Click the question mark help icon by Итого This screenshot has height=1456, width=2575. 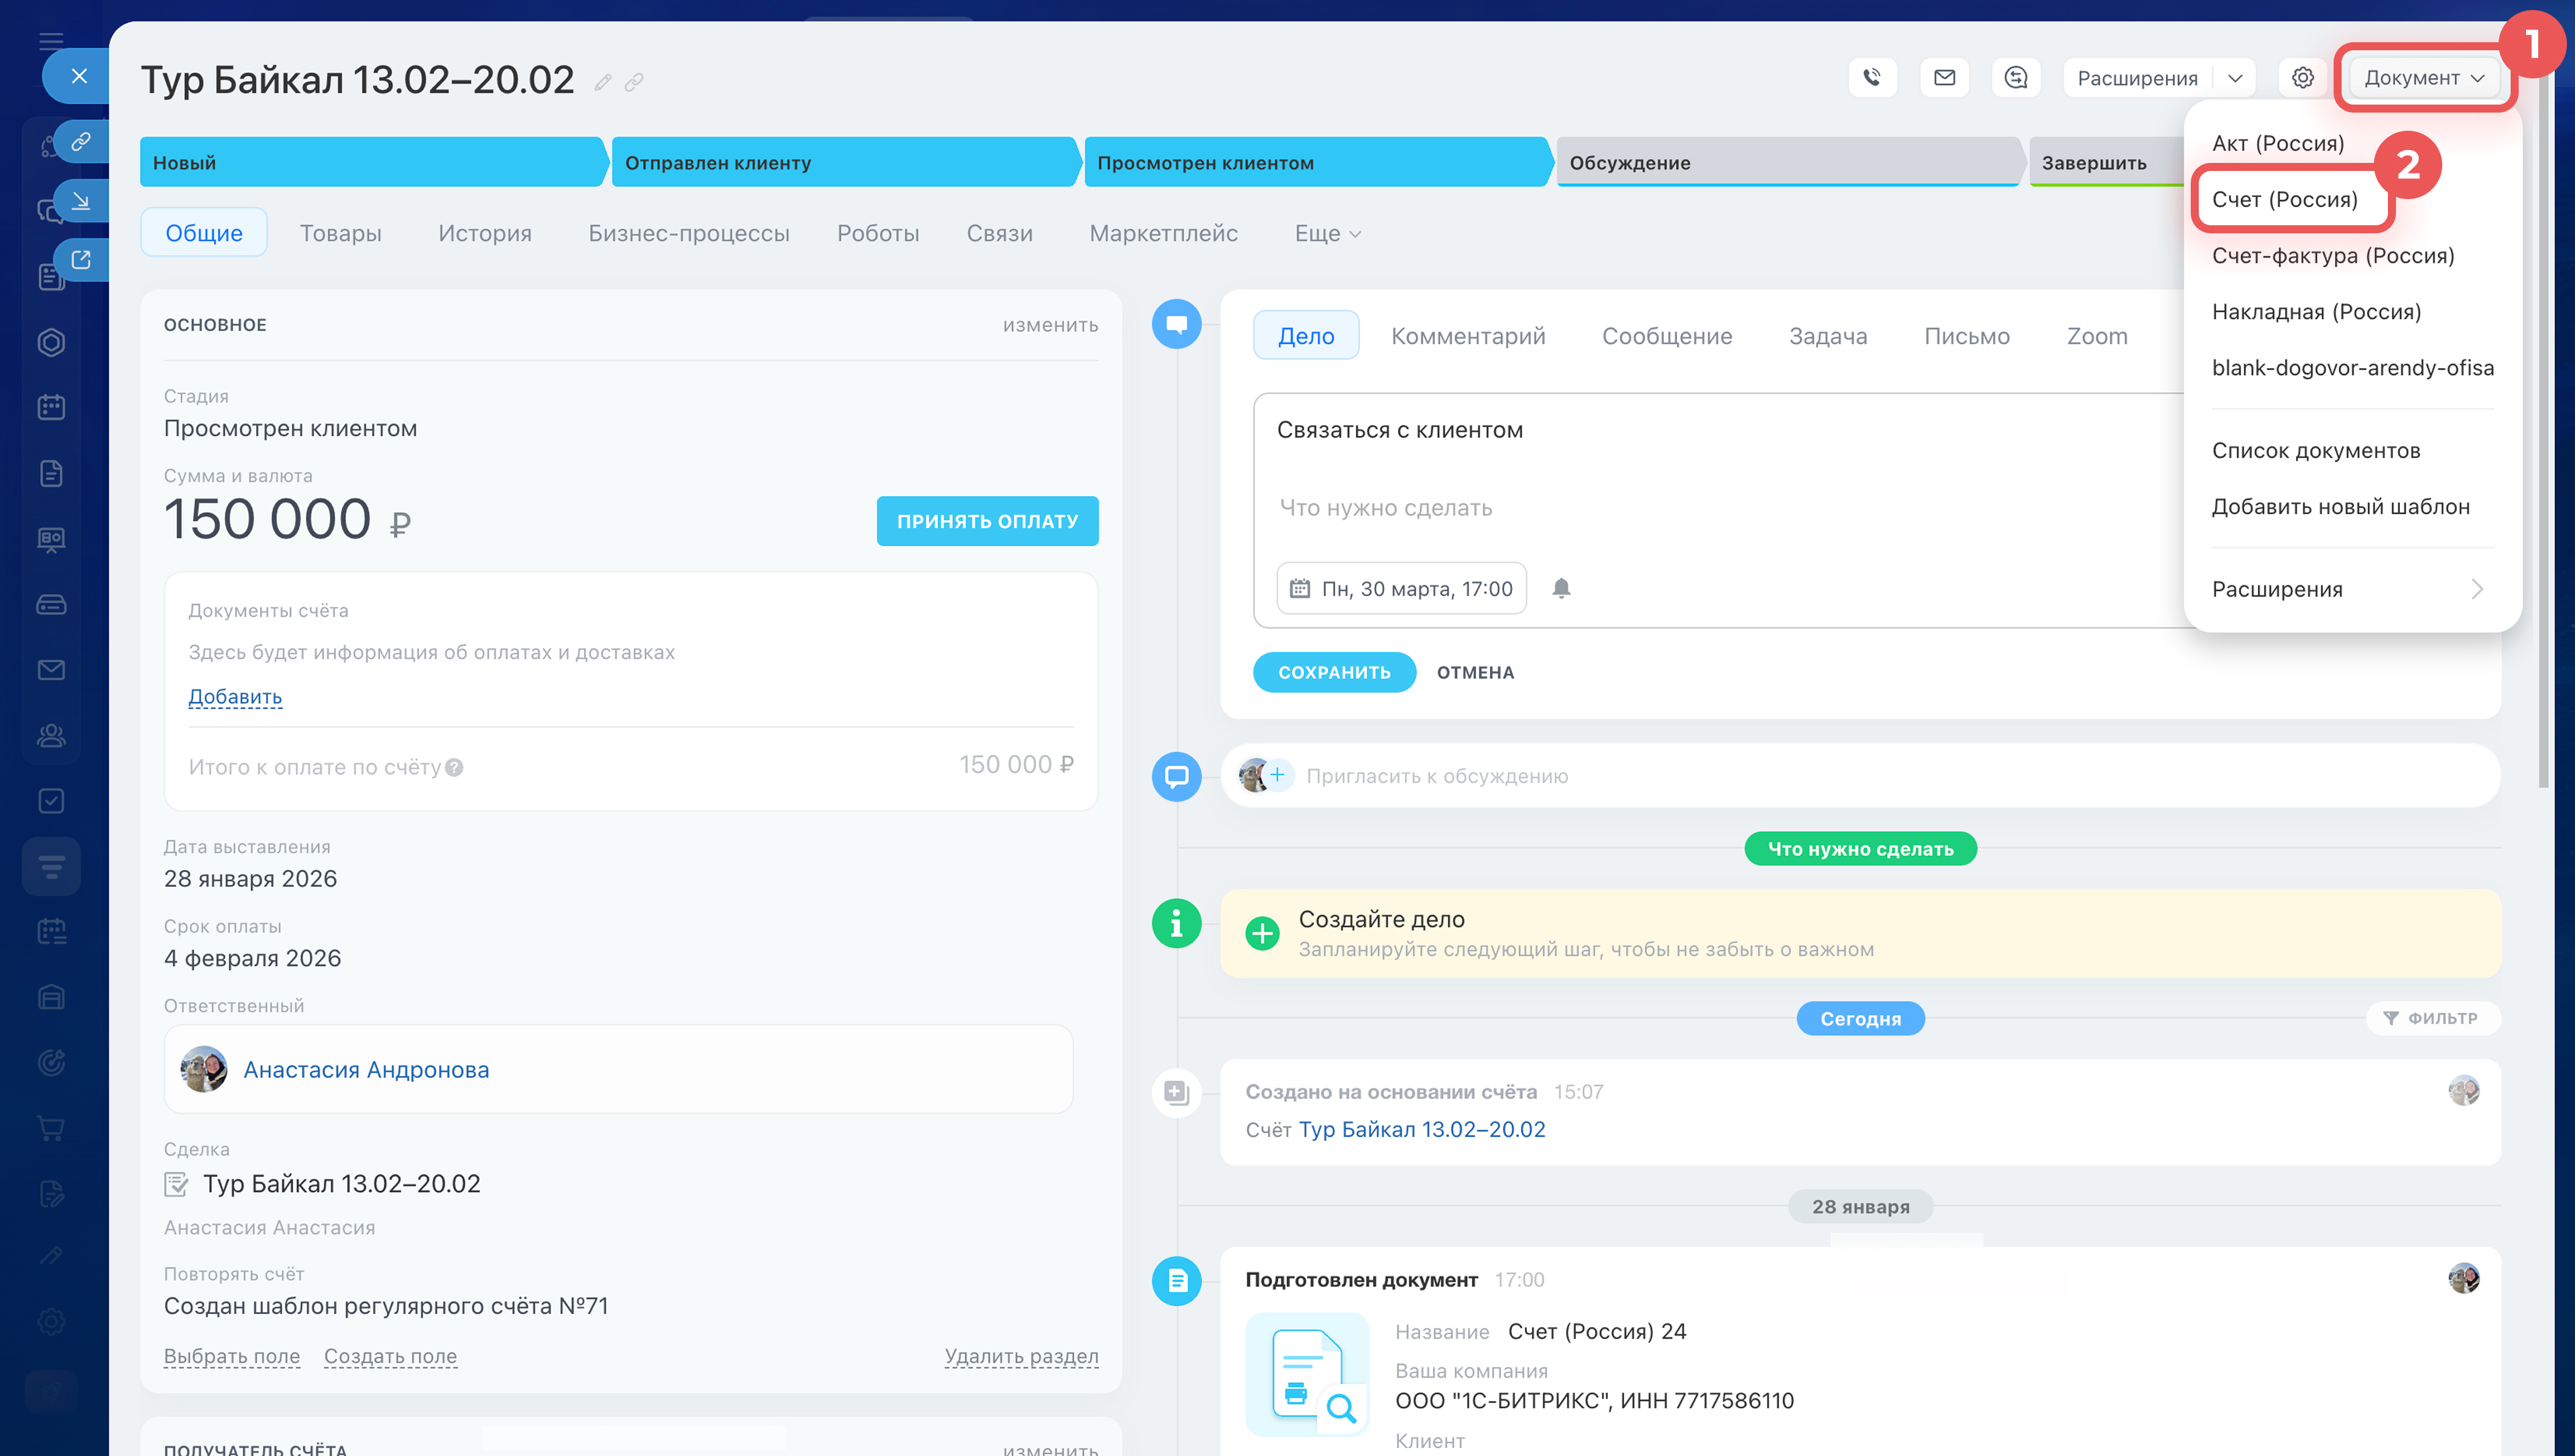pyautogui.click(x=454, y=767)
